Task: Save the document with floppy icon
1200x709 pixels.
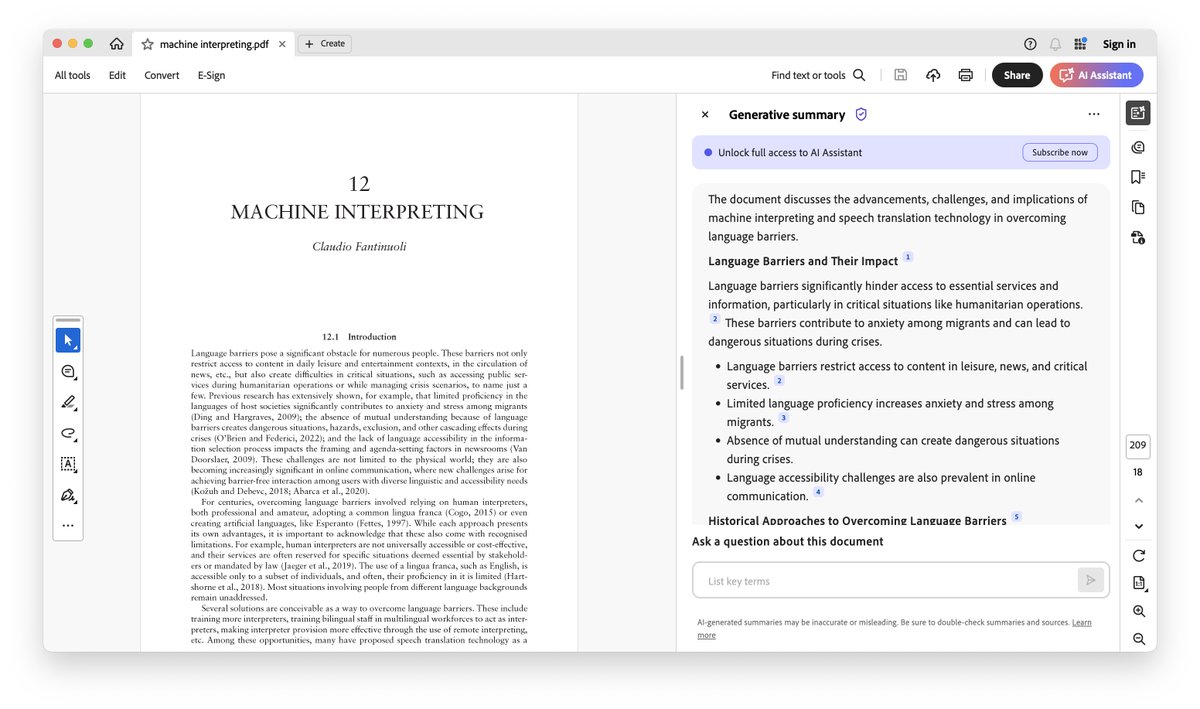Action: pyautogui.click(x=901, y=75)
